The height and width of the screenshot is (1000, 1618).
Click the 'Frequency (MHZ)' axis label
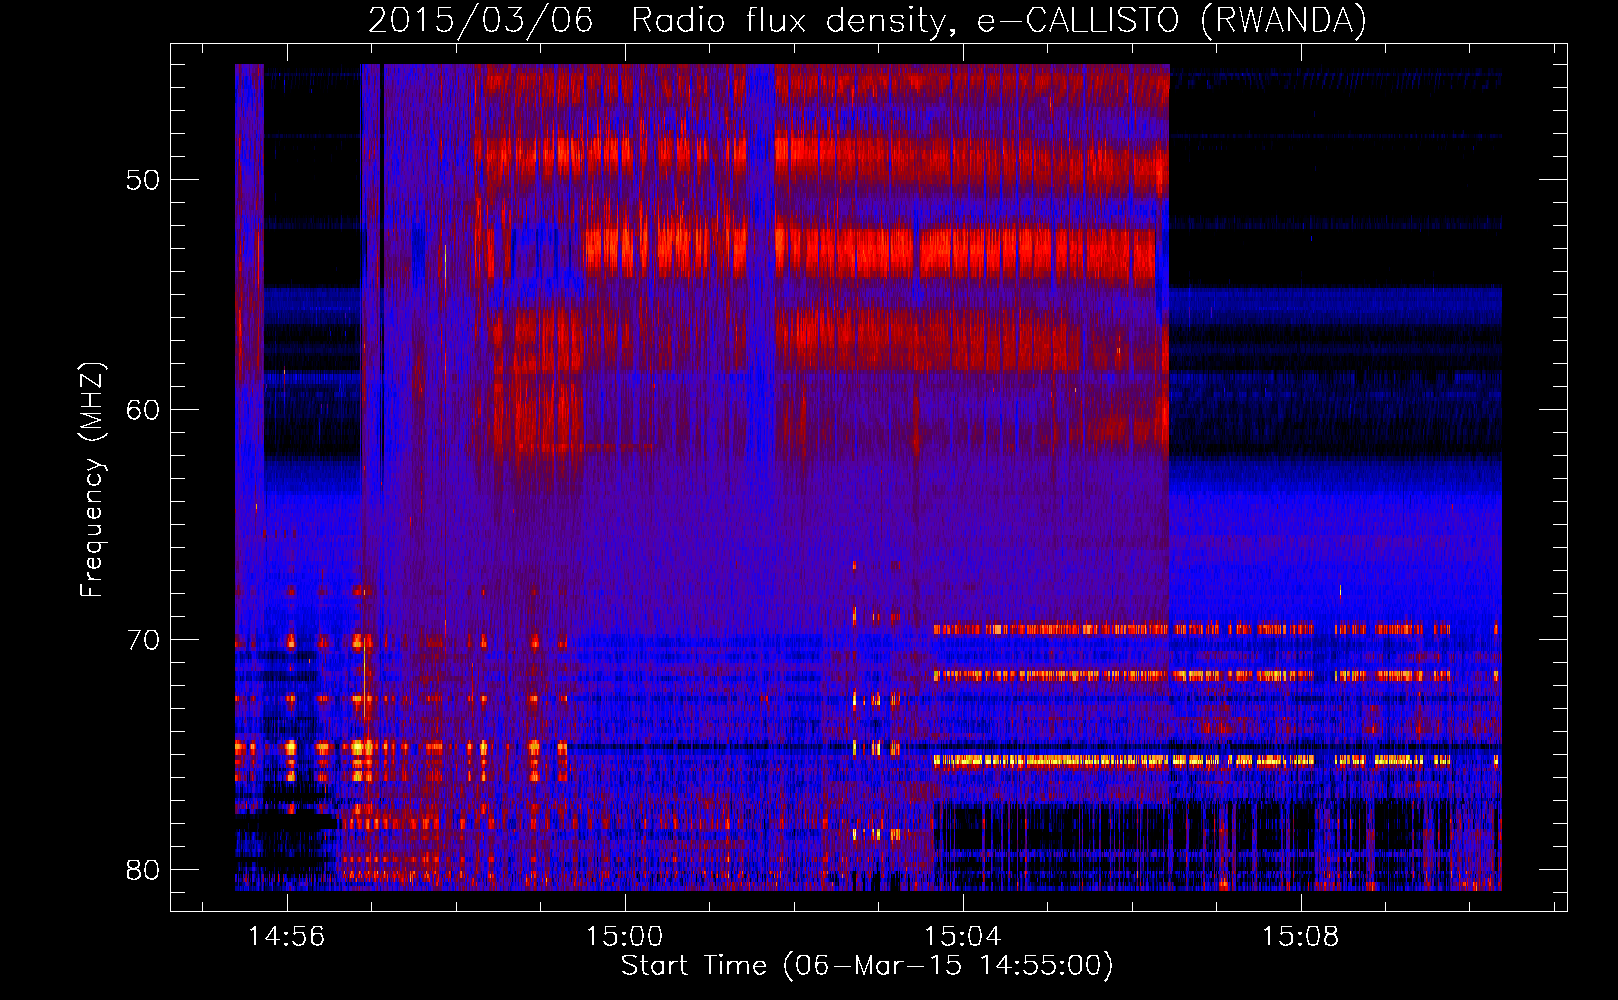tap(92, 480)
